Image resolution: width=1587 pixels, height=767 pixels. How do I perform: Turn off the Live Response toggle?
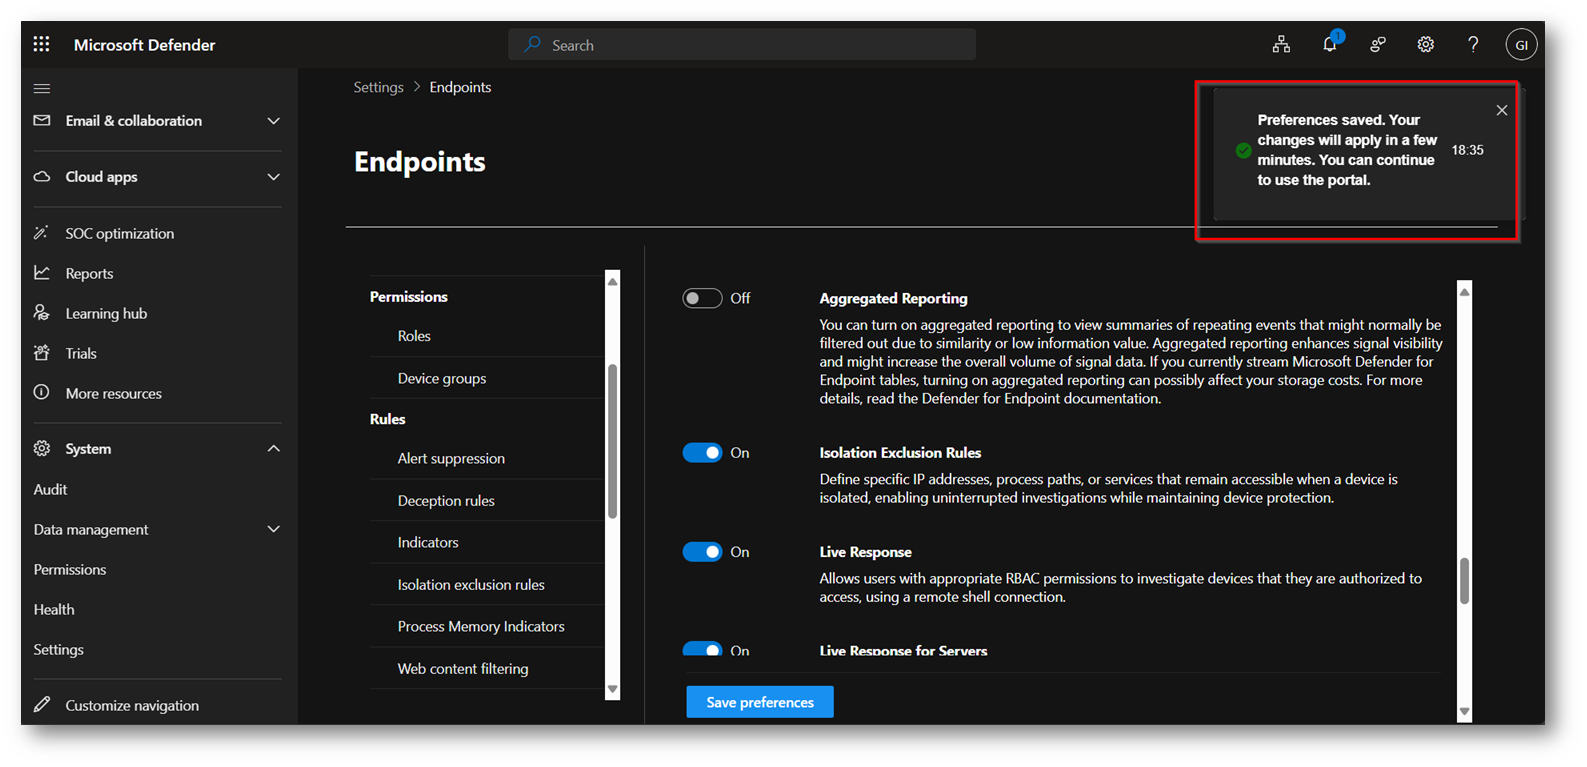(702, 552)
